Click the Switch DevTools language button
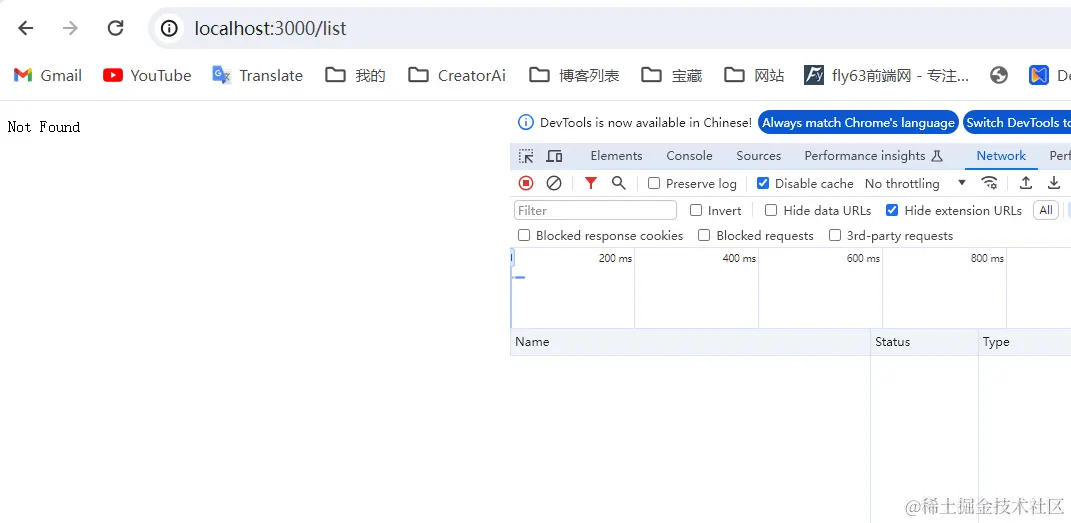Image resolution: width=1071 pixels, height=523 pixels. click(1017, 123)
